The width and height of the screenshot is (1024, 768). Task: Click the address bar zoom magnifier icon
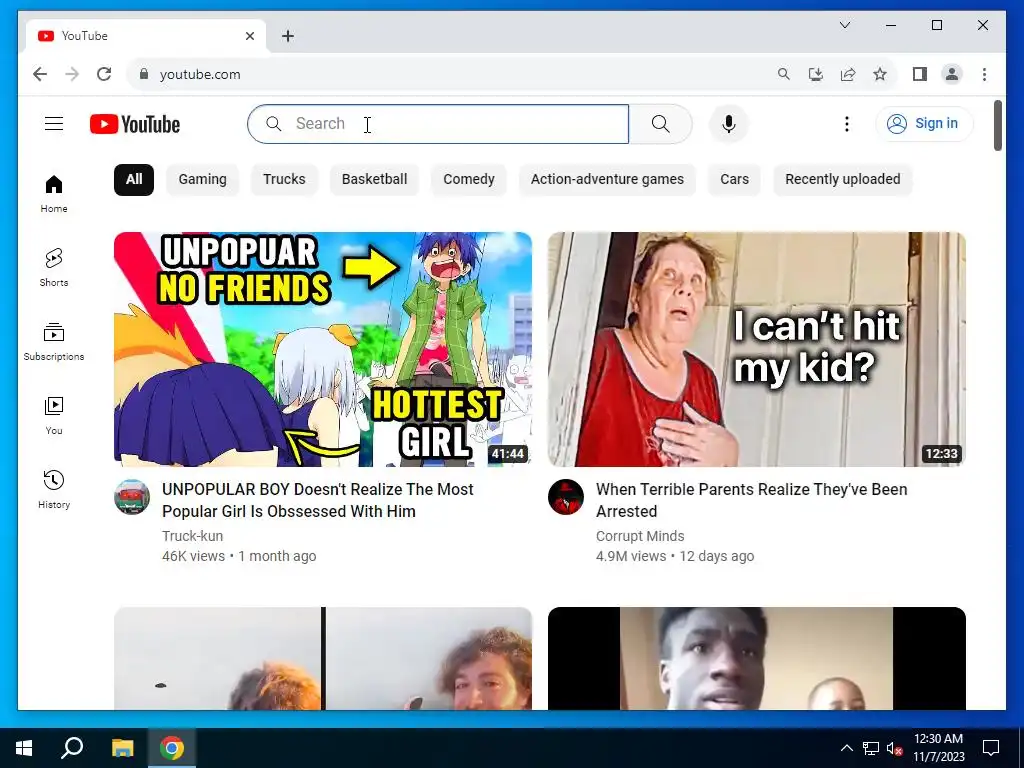[x=784, y=74]
